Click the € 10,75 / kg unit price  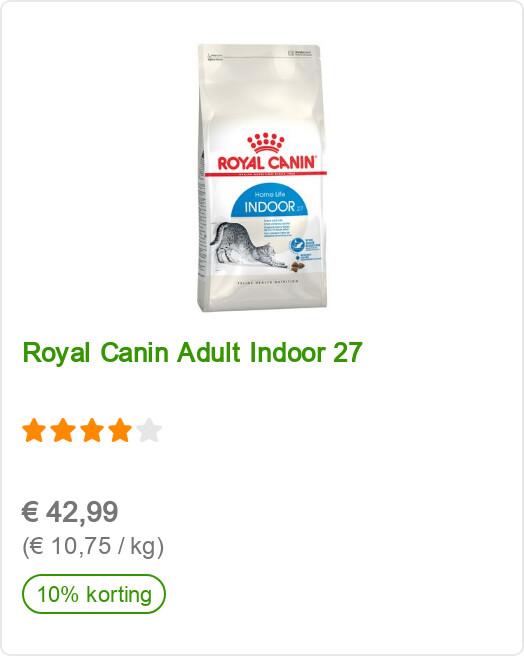click(x=93, y=546)
